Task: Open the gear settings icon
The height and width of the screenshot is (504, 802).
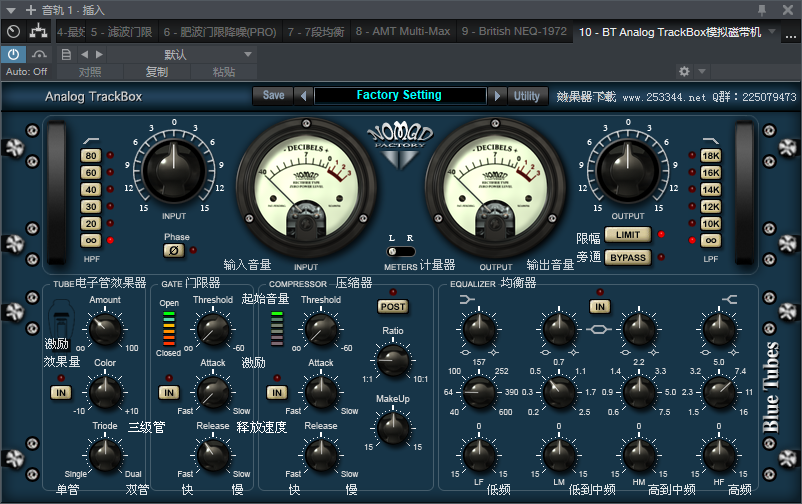Action: click(684, 71)
